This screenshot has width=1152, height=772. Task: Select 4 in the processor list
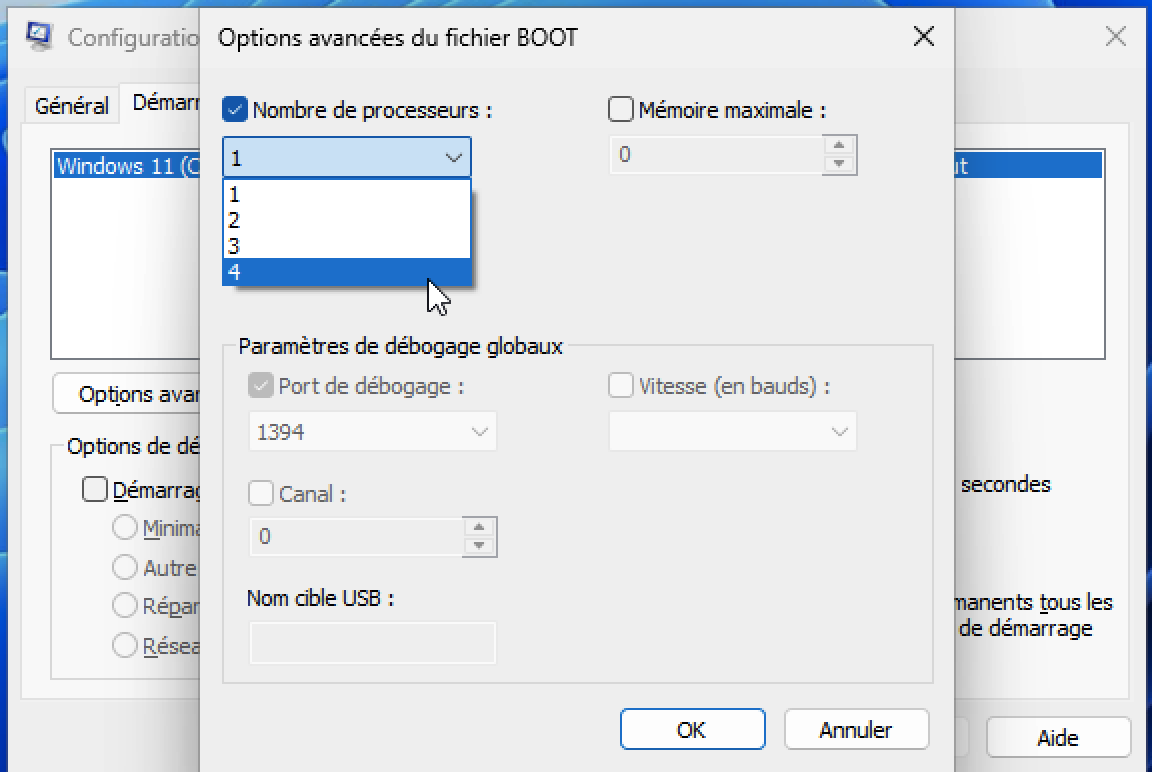click(347, 272)
